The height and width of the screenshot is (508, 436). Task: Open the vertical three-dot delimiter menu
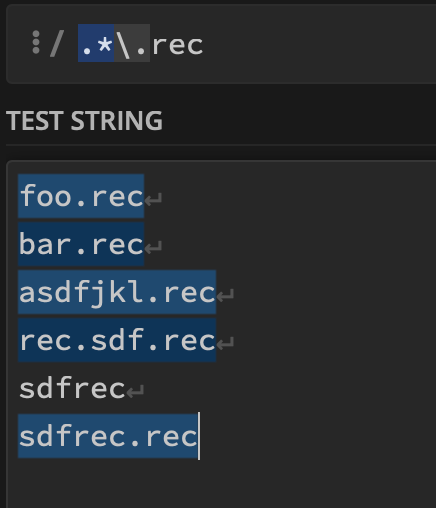[36, 42]
